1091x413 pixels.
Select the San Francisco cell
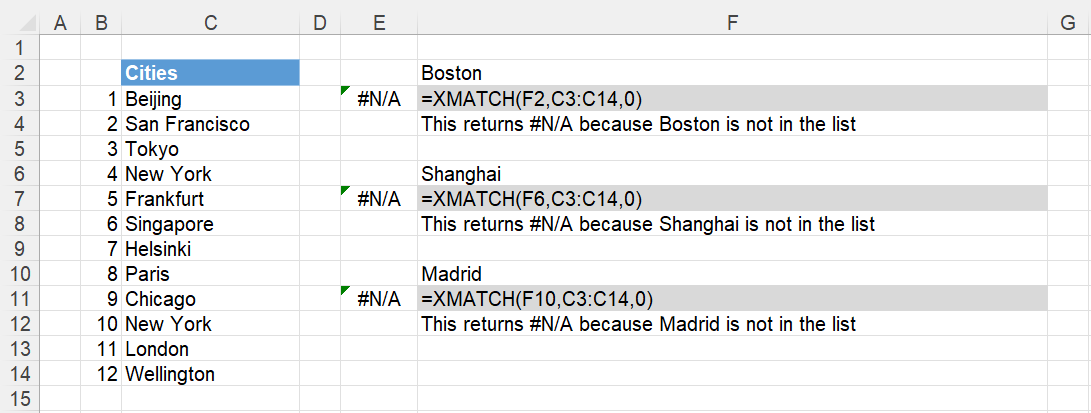pos(211,124)
